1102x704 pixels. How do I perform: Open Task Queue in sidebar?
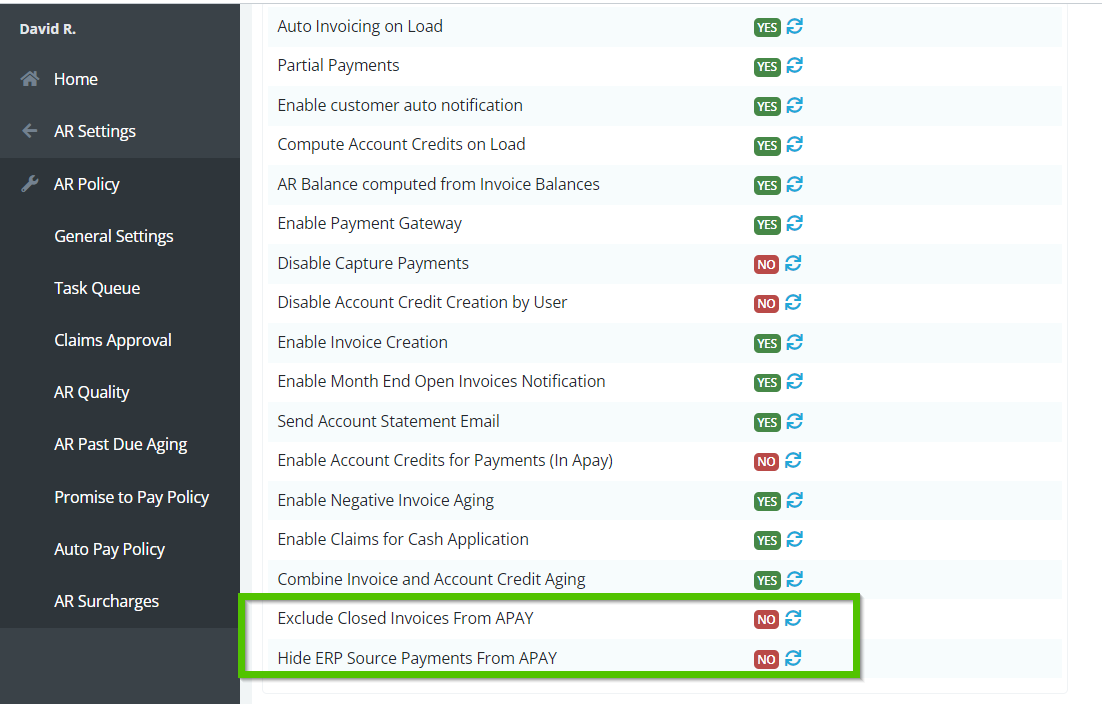point(97,288)
